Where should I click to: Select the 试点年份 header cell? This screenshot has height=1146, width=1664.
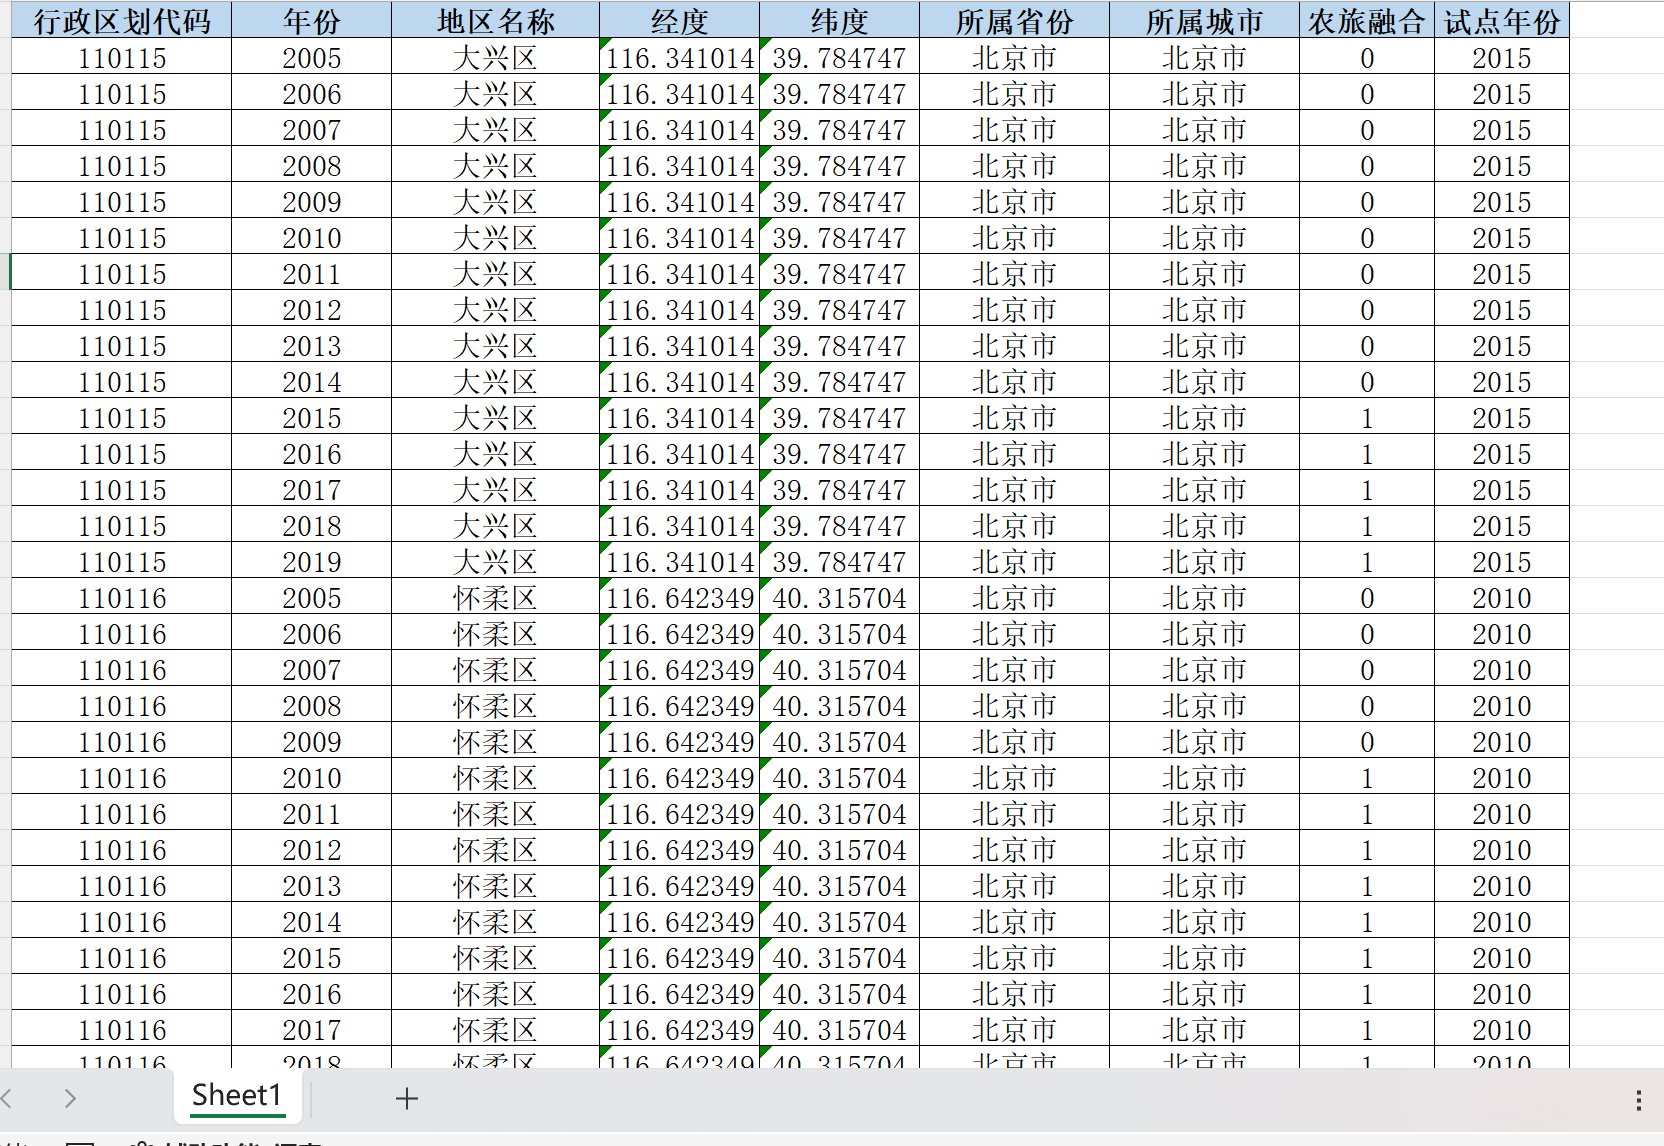point(1502,21)
